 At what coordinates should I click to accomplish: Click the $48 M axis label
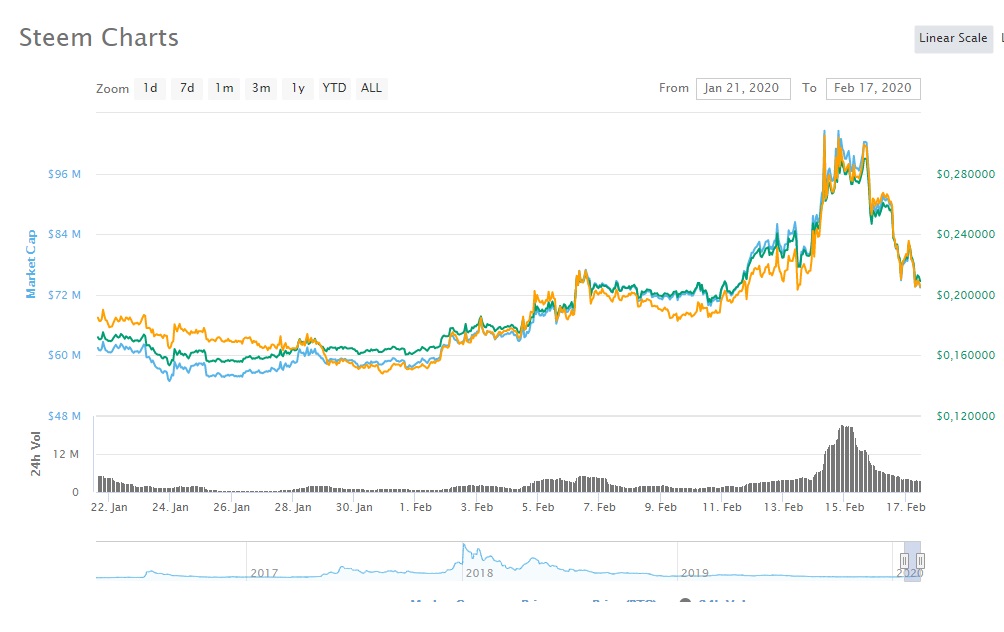(x=64, y=416)
